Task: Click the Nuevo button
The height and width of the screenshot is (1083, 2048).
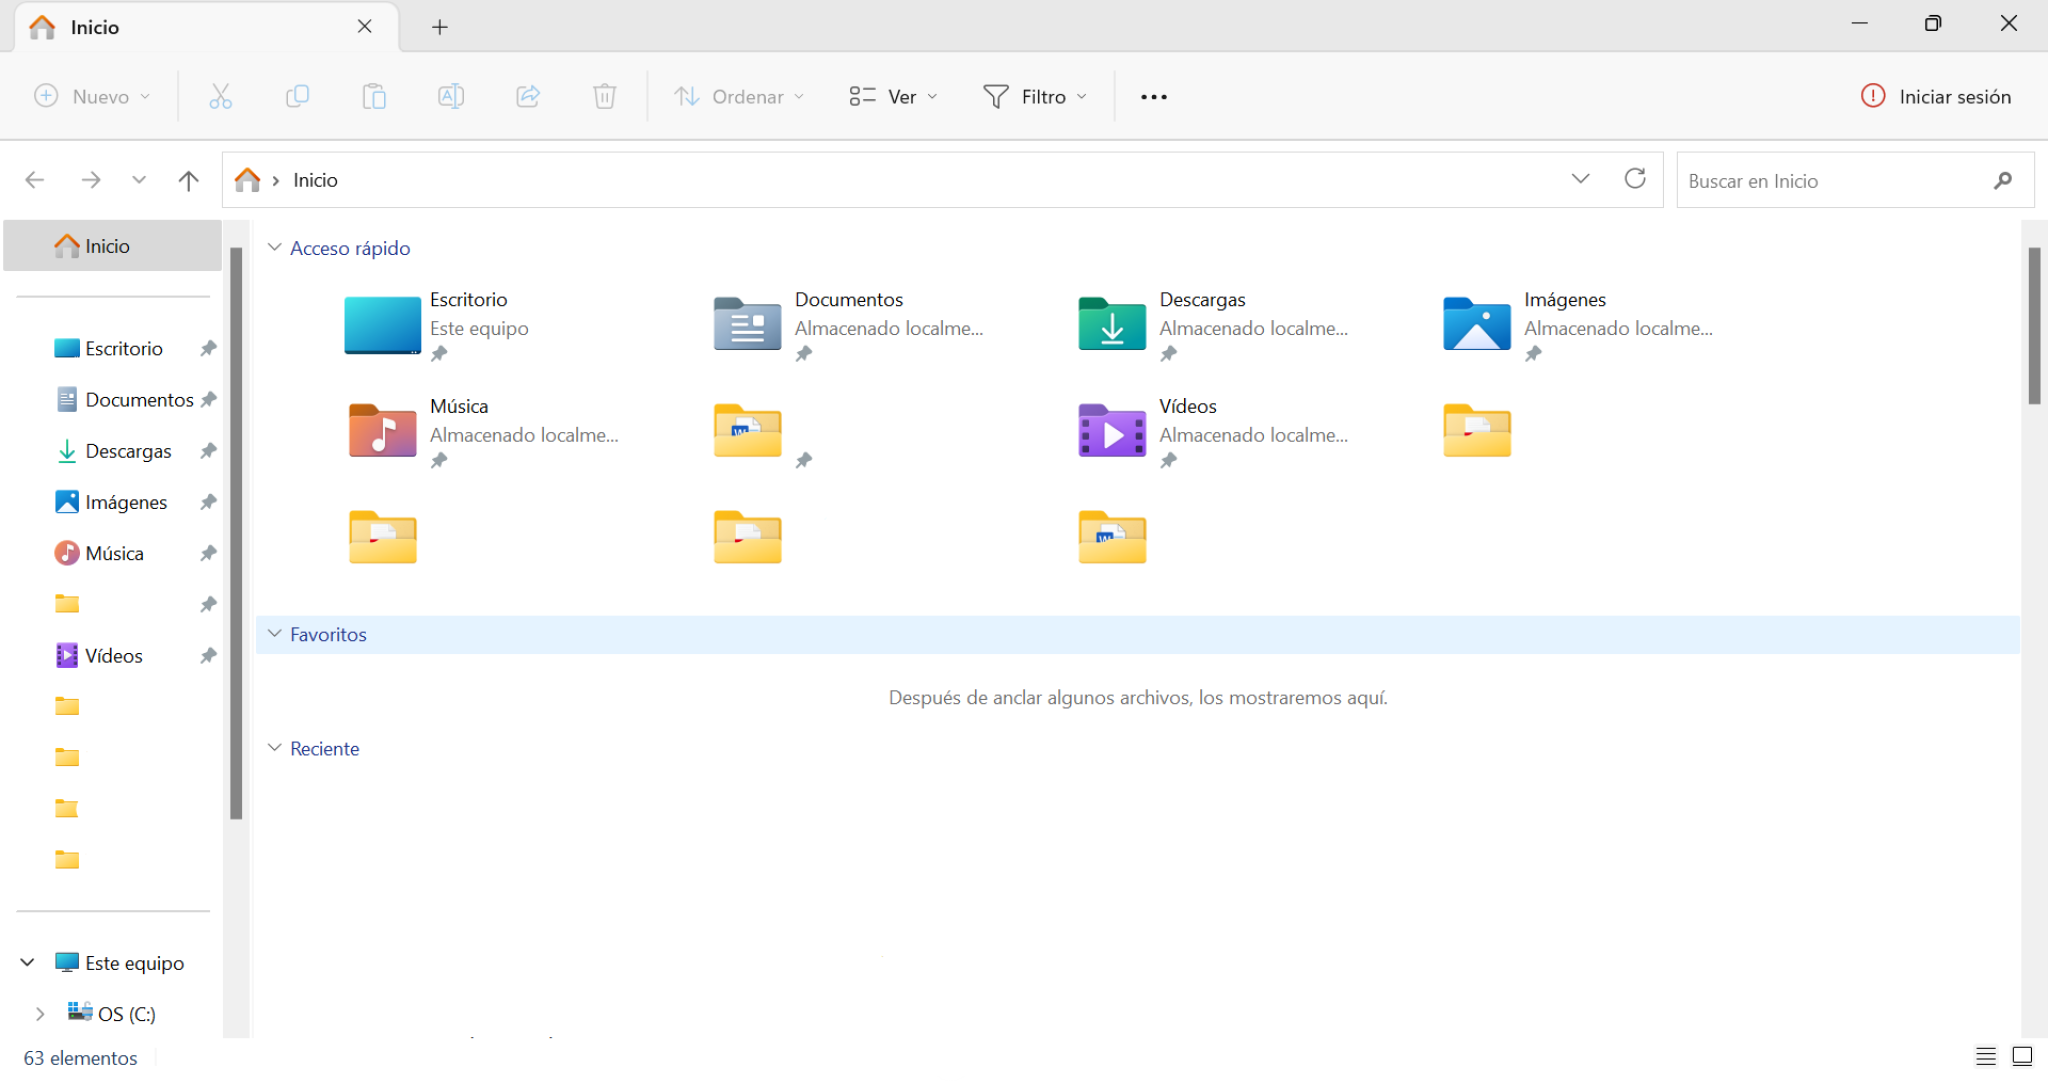Action: point(92,96)
